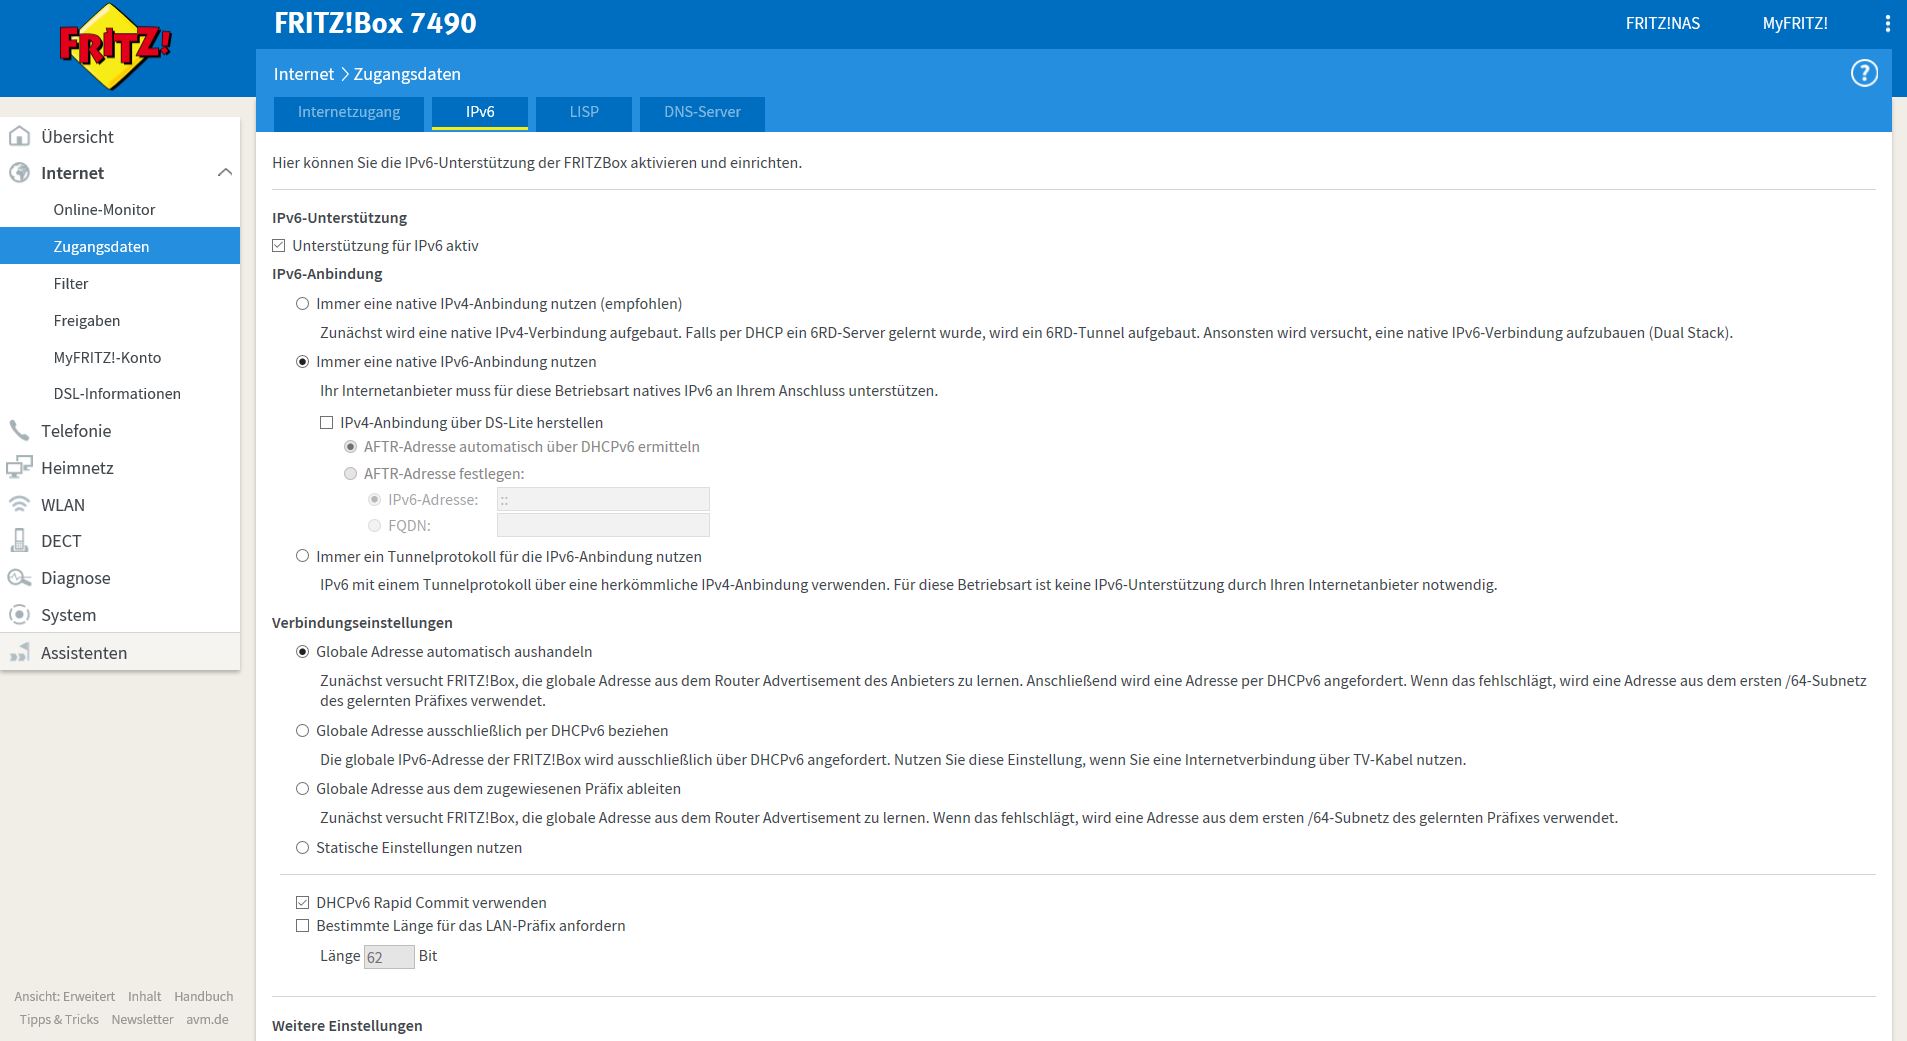Click the Inhalt footer link
The width and height of the screenshot is (1907, 1041).
(144, 996)
